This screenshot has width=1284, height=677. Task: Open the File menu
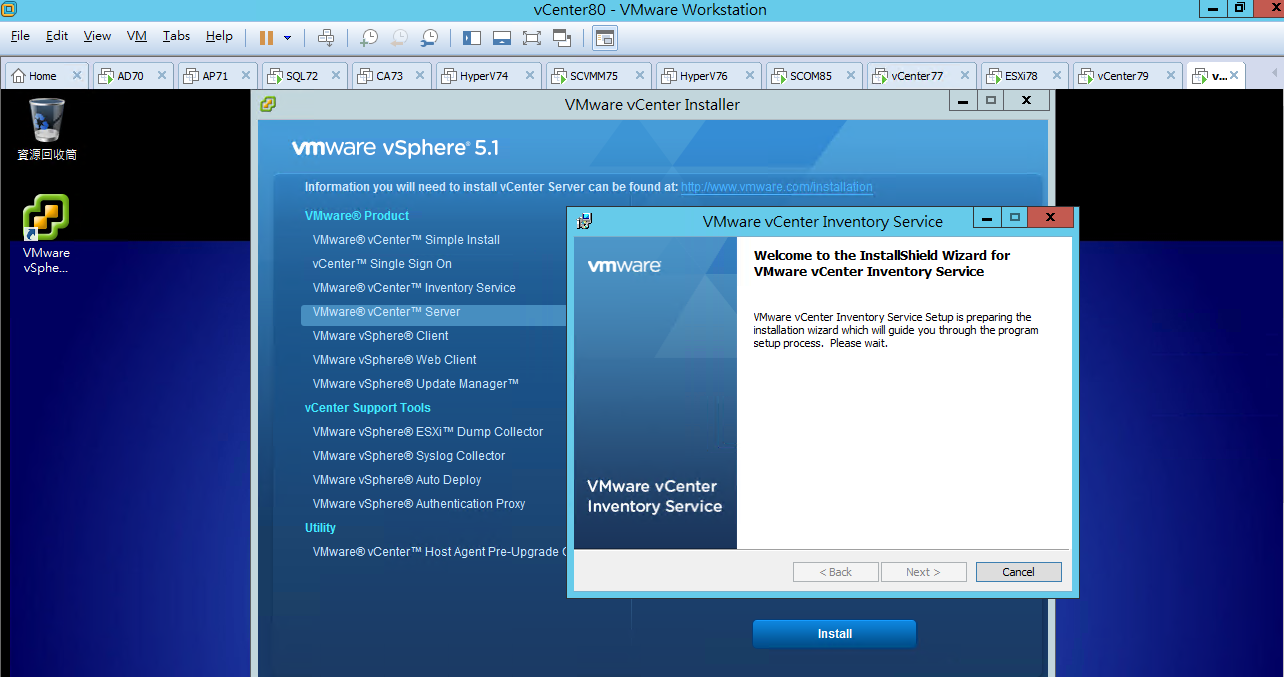tap(20, 36)
